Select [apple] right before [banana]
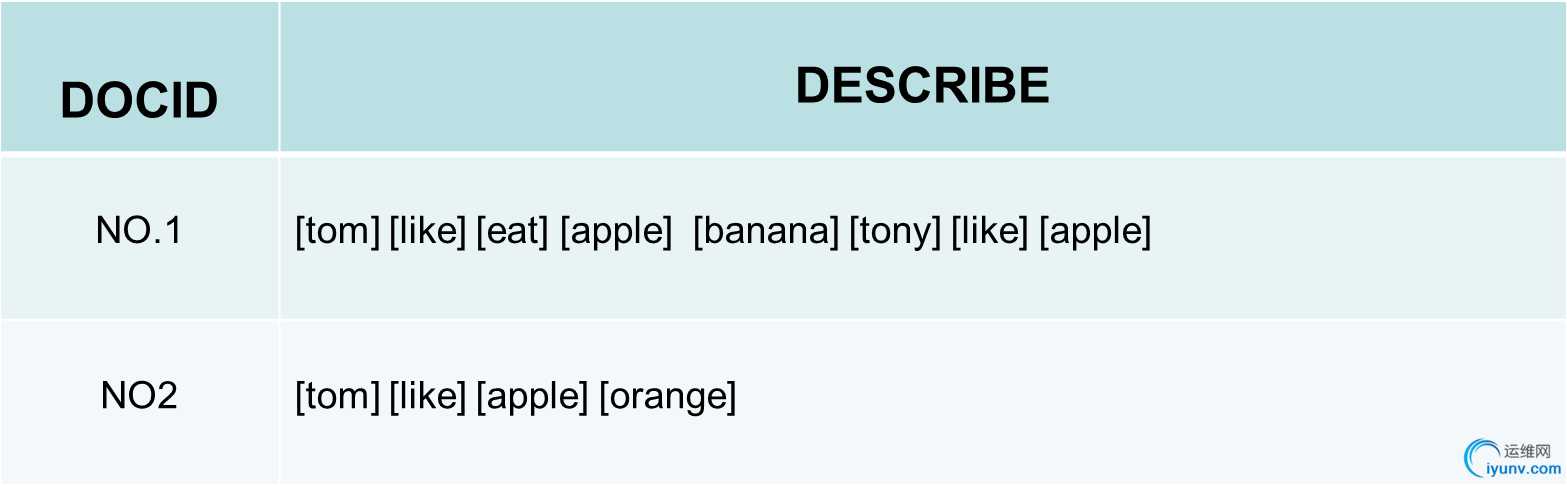Image resolution: width=1567 pixels, height=485 pixels. 616,231
